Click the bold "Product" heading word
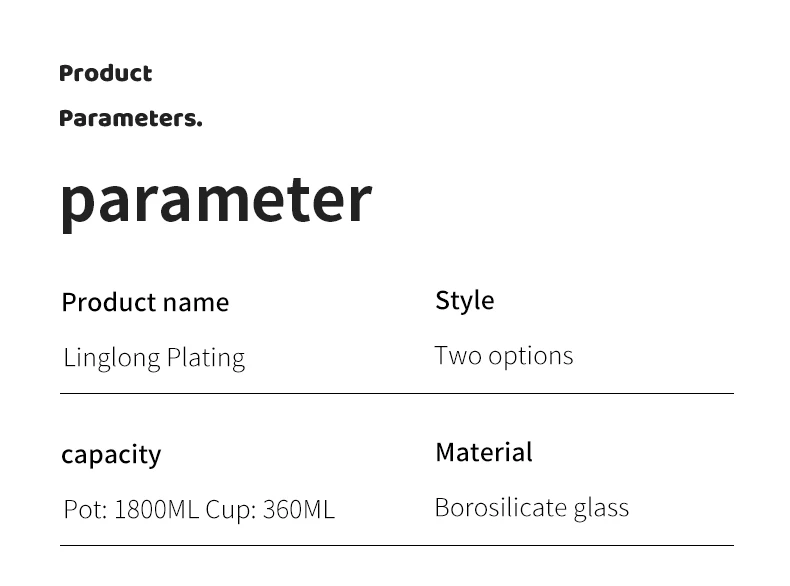 click(x=105, y=73)
